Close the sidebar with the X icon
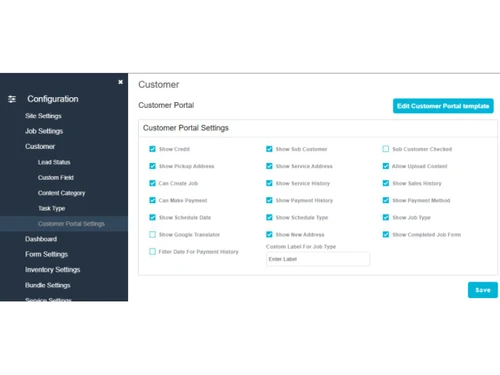The height and width of the screenshot is (375, 500). tap(120, 82)
